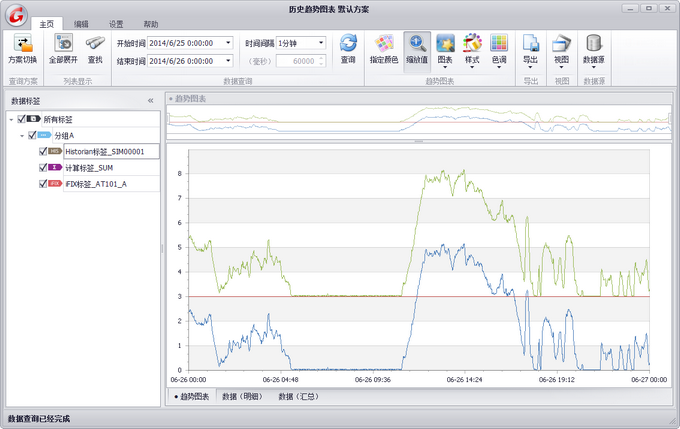Screen dimensions: 680x429
Task: Click the 趋势图表 overview range strip
Action: pos(418,122)
